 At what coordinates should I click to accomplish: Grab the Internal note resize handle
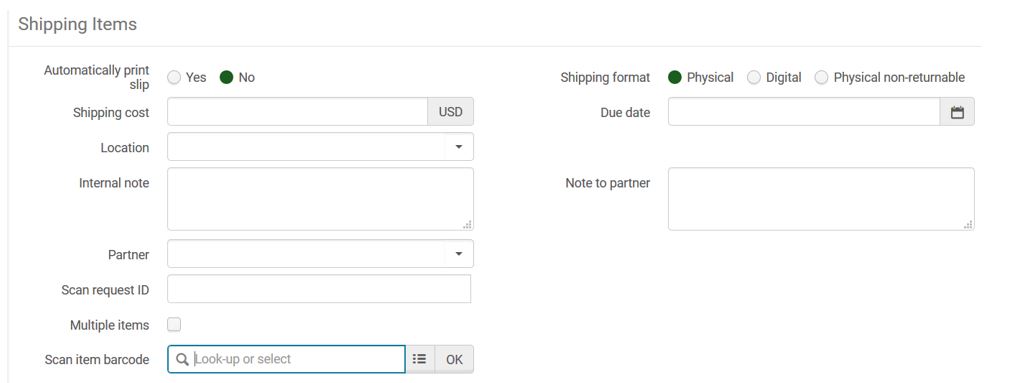click(468, 225)
